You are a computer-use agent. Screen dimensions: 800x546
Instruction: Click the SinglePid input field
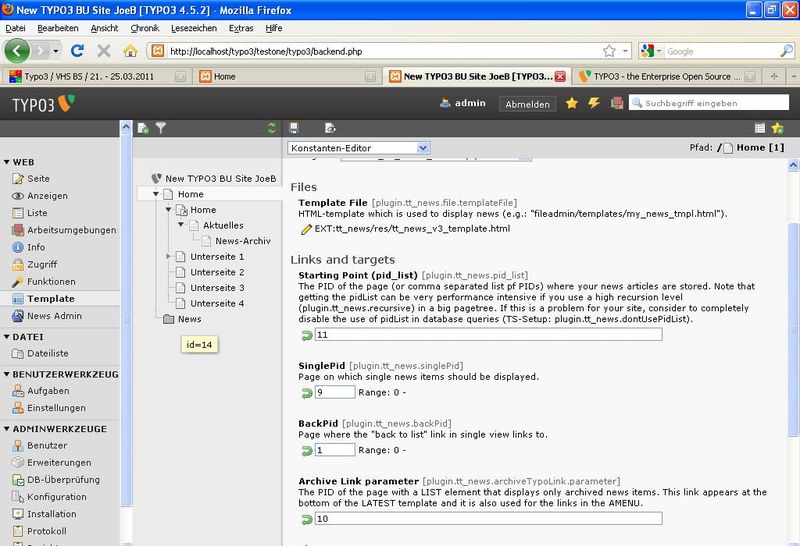pos(335,392)
